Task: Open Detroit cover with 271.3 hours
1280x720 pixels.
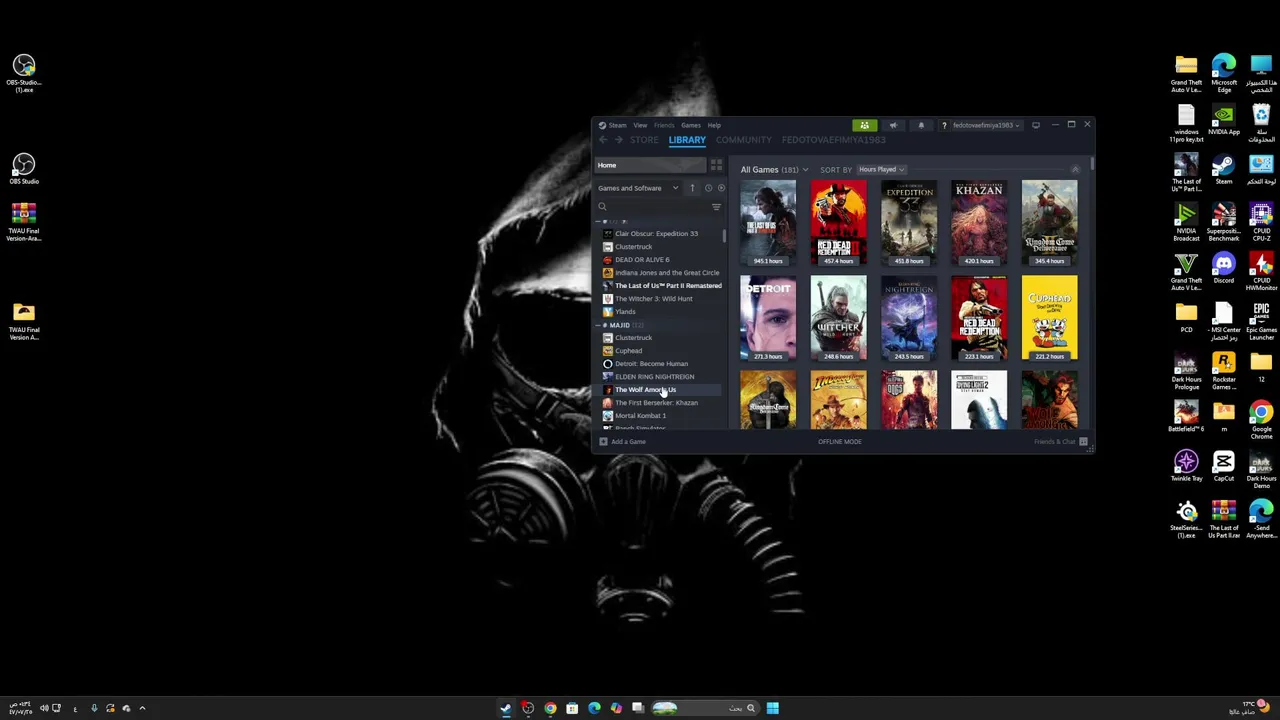Action: click(x=768, y=318)
